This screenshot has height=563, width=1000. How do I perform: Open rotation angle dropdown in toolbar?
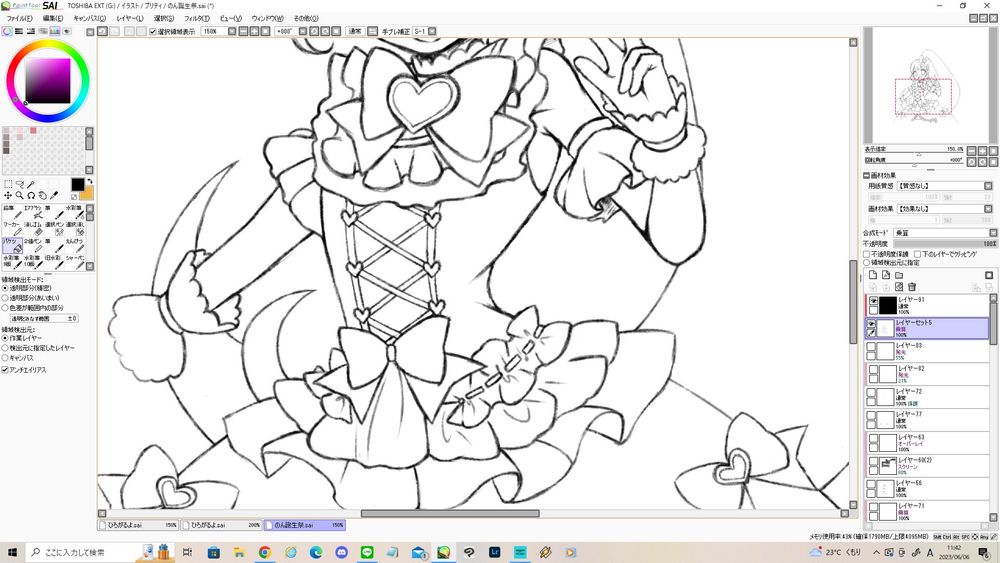click(303, 31)
